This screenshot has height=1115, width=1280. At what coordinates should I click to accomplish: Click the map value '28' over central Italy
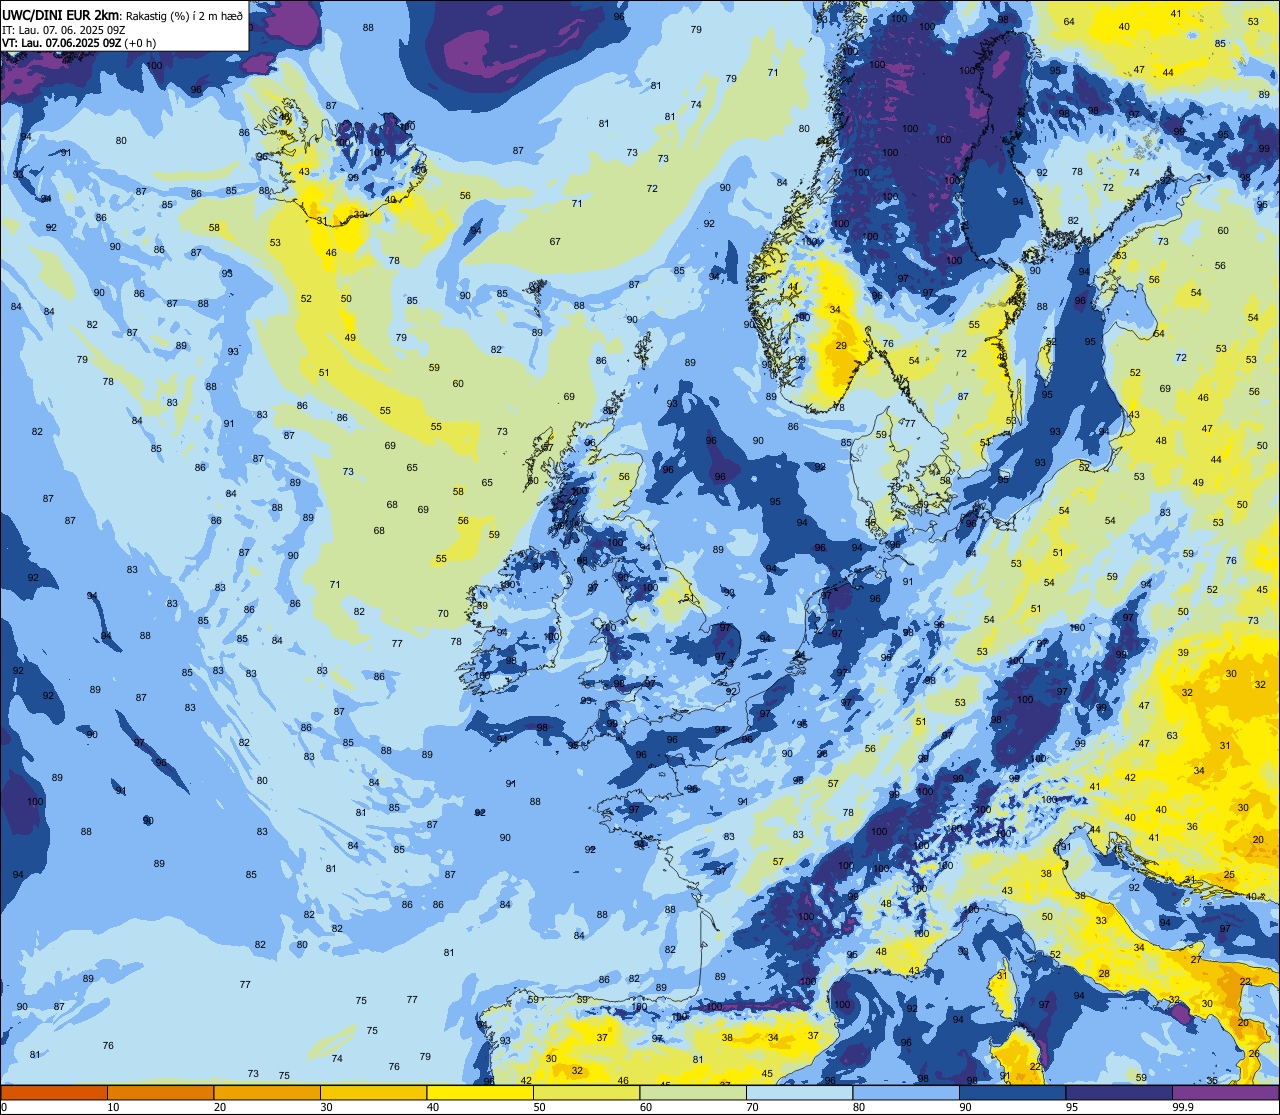click(1104, 973)
